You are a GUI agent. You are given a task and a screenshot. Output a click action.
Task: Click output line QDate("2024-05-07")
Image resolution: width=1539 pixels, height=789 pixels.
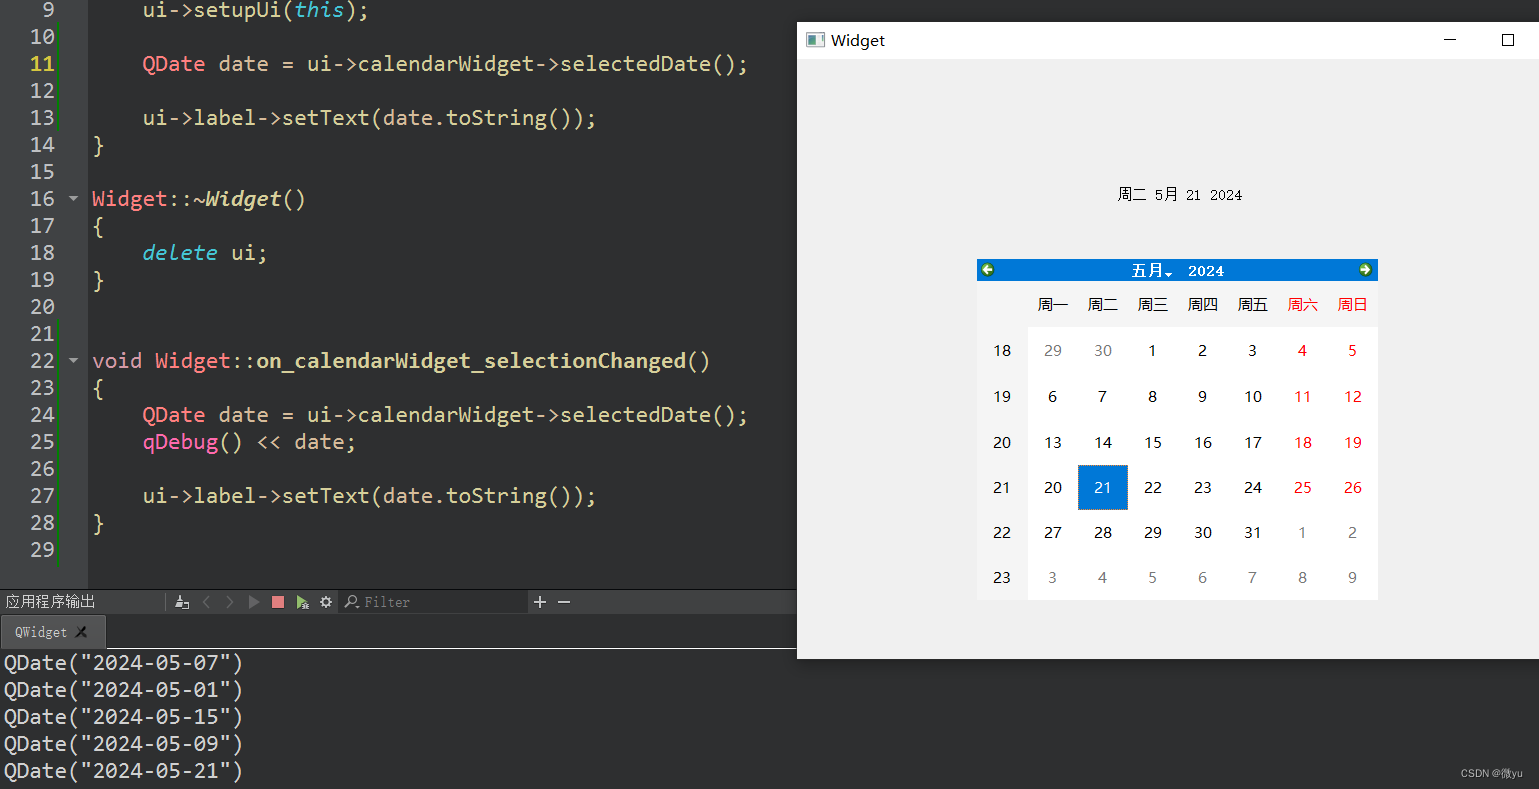123,663
